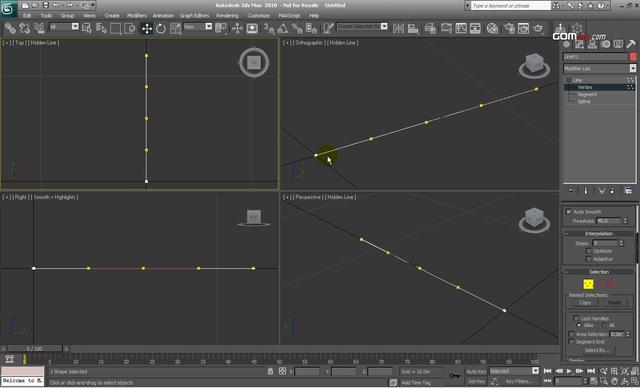Screen dimensions: 640x388
Task: Click the Align tool
Action: pos(413,28)
